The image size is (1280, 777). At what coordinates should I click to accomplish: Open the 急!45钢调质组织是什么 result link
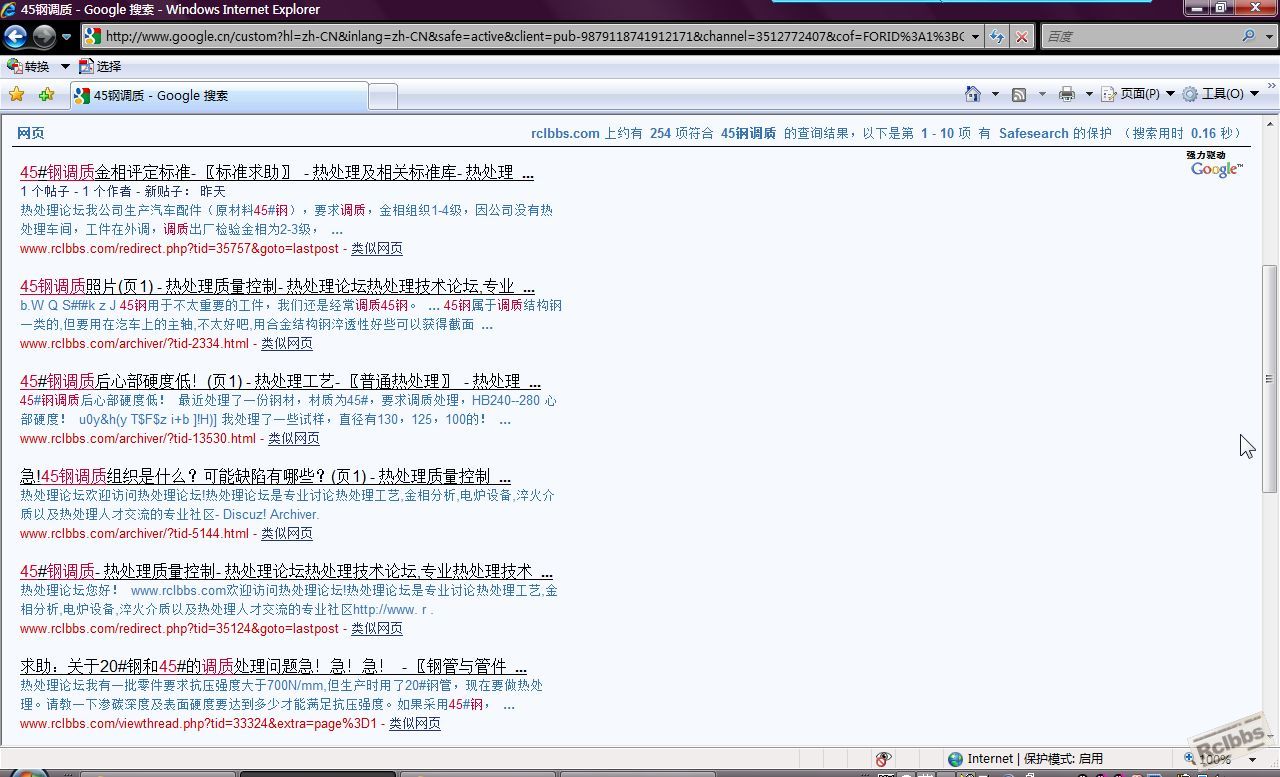tap(265, 476)
